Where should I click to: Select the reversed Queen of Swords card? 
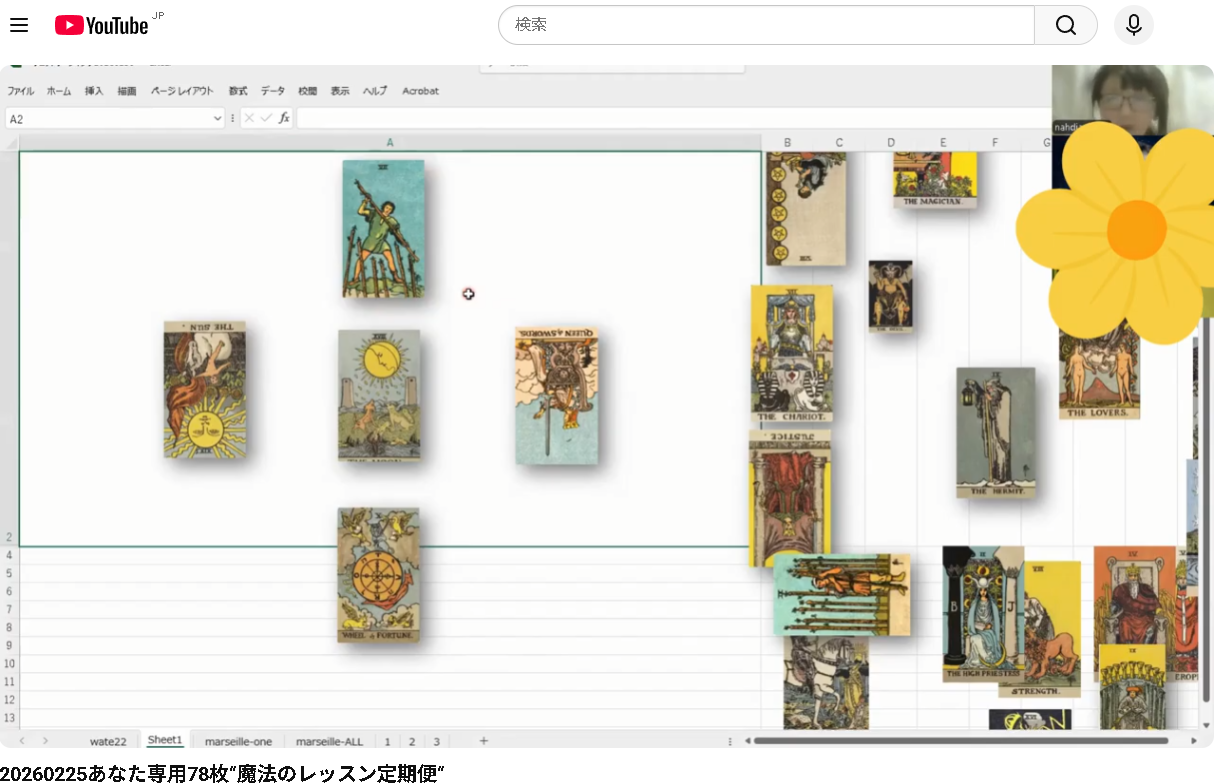[557, 396]
